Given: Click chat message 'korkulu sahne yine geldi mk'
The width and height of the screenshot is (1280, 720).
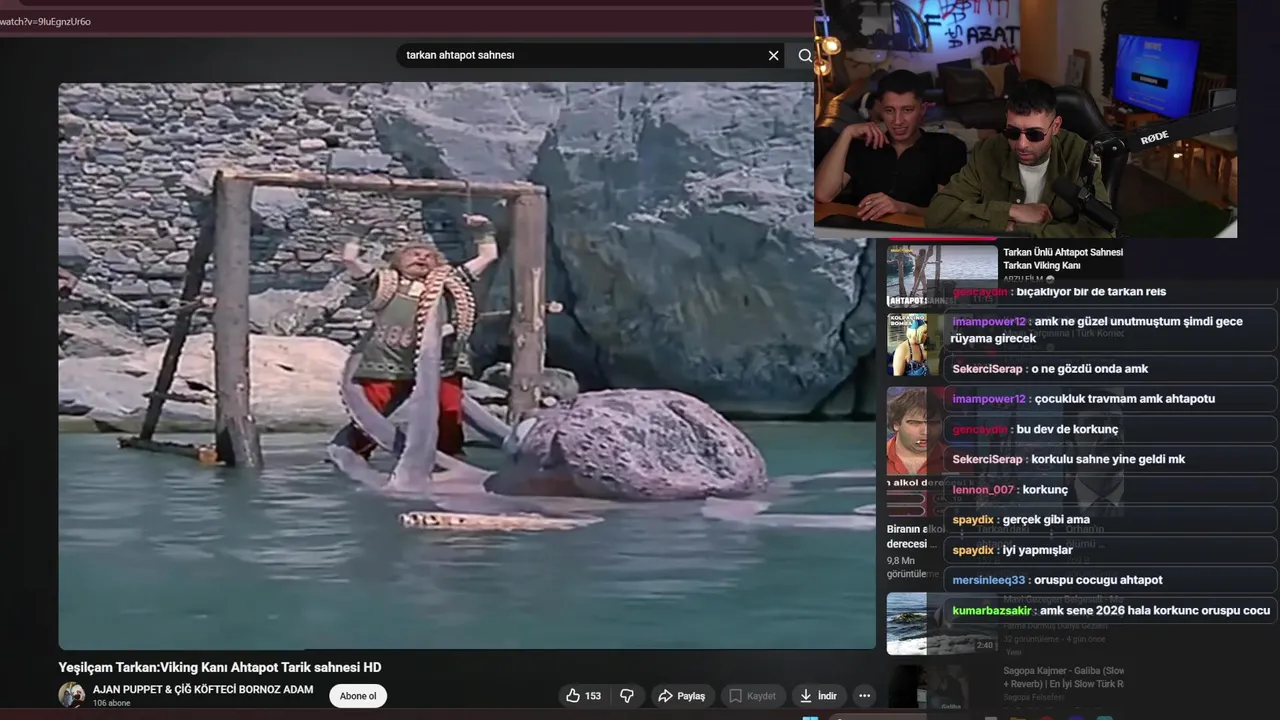Looking at the screenshot, I should click(1110, 460).
